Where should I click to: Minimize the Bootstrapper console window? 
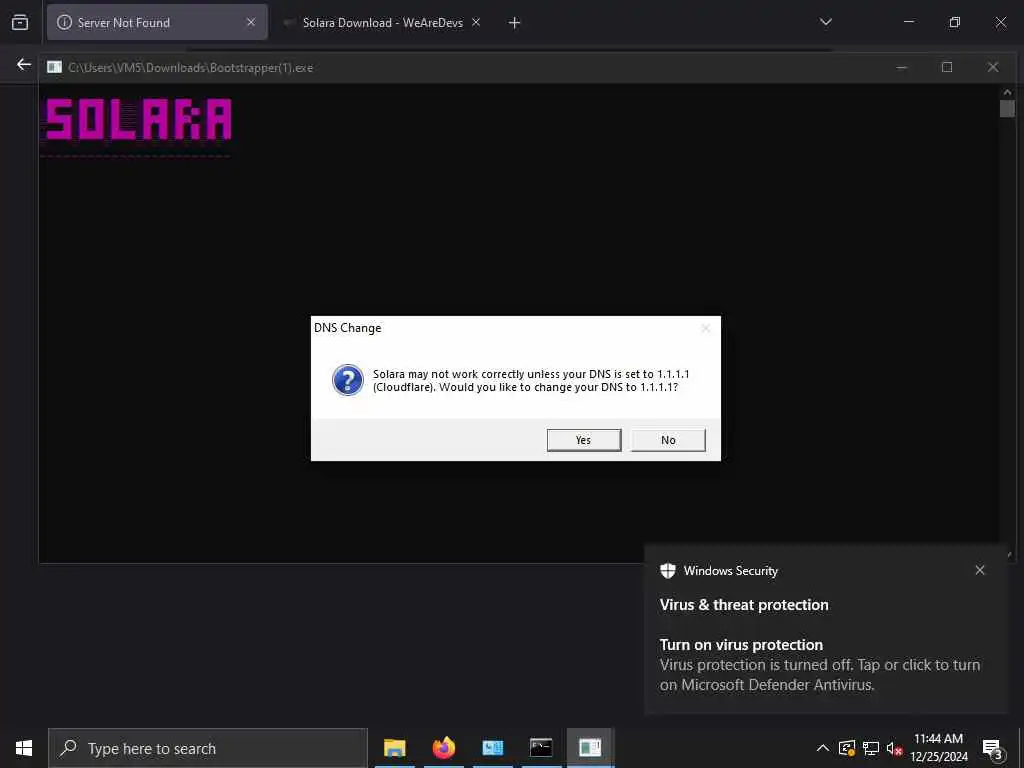902,67
